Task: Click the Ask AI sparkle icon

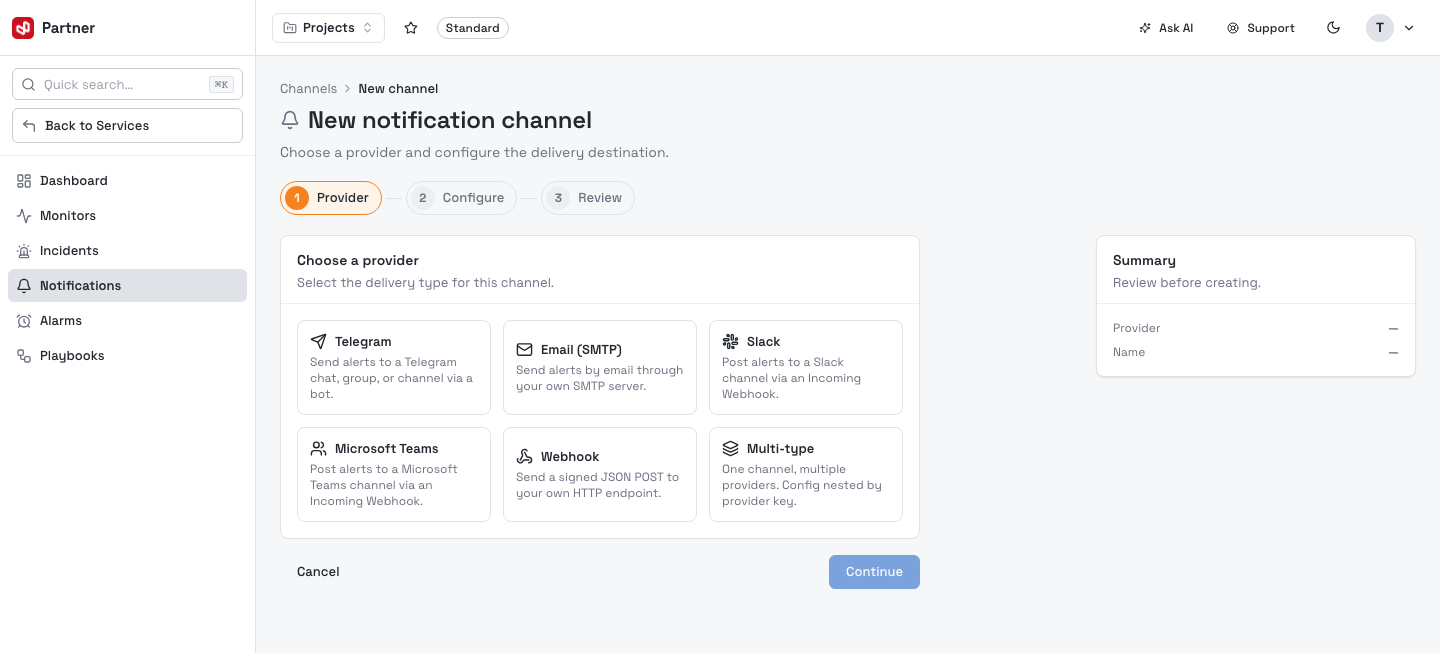Action: tap(1145, 28)
